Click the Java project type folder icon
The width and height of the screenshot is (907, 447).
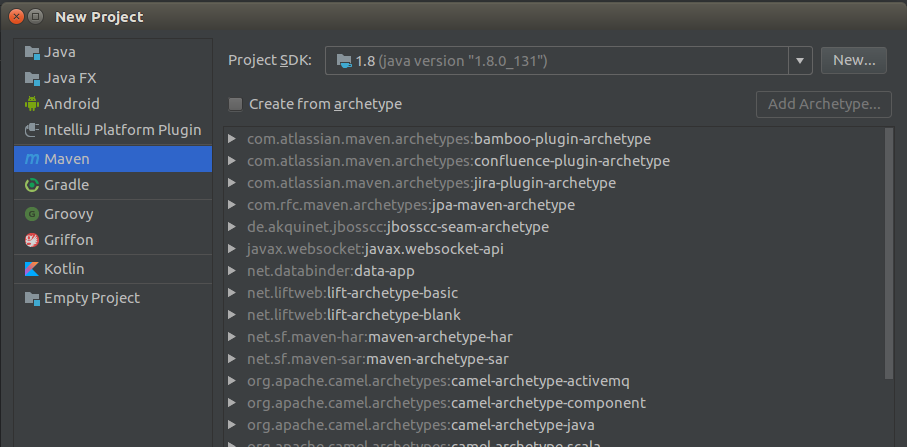pyautogui.click(x=32, y=52)
